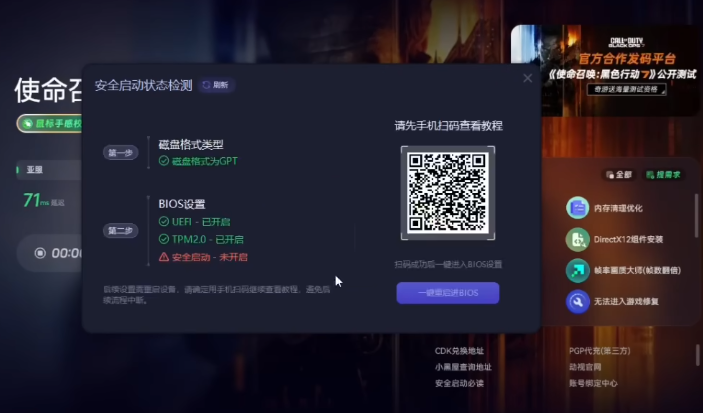This screenshot has height=413, width=703.
Task: Switch to the 搜需求 tab
Action: point(663,174)
